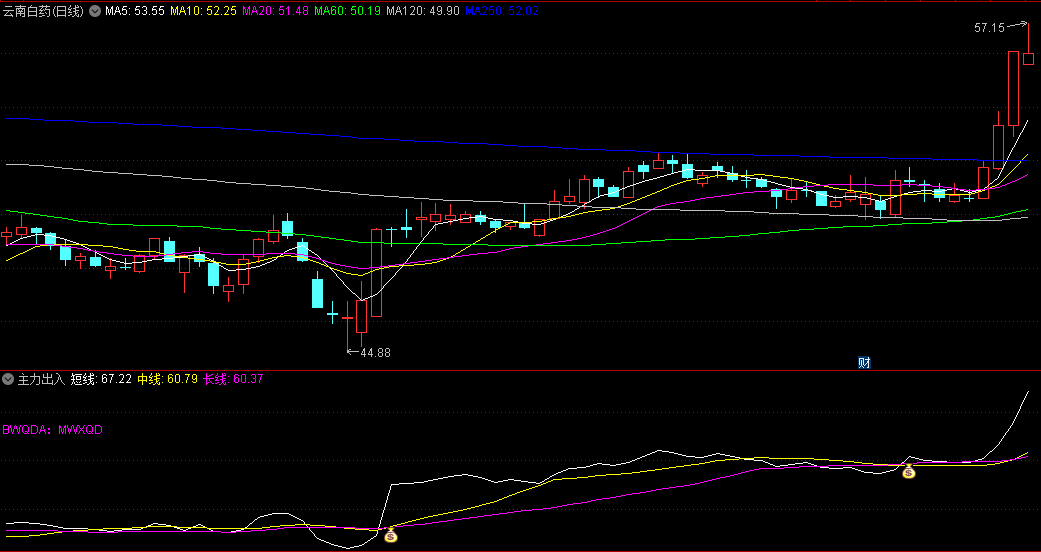Screen dimensions: 1041x552
Task: Click the BWQDA: MWXQD label
Action: (x=52, y=430)
